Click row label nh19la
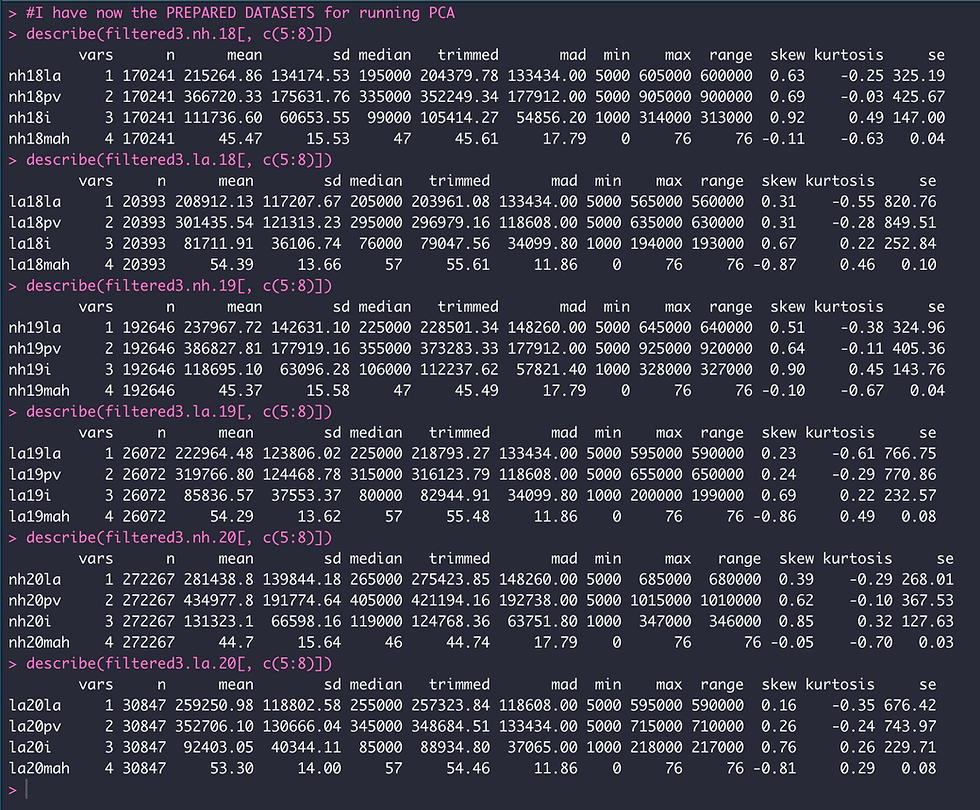The width and height of the screenshot is (980, 810). [x=35, y=328]
